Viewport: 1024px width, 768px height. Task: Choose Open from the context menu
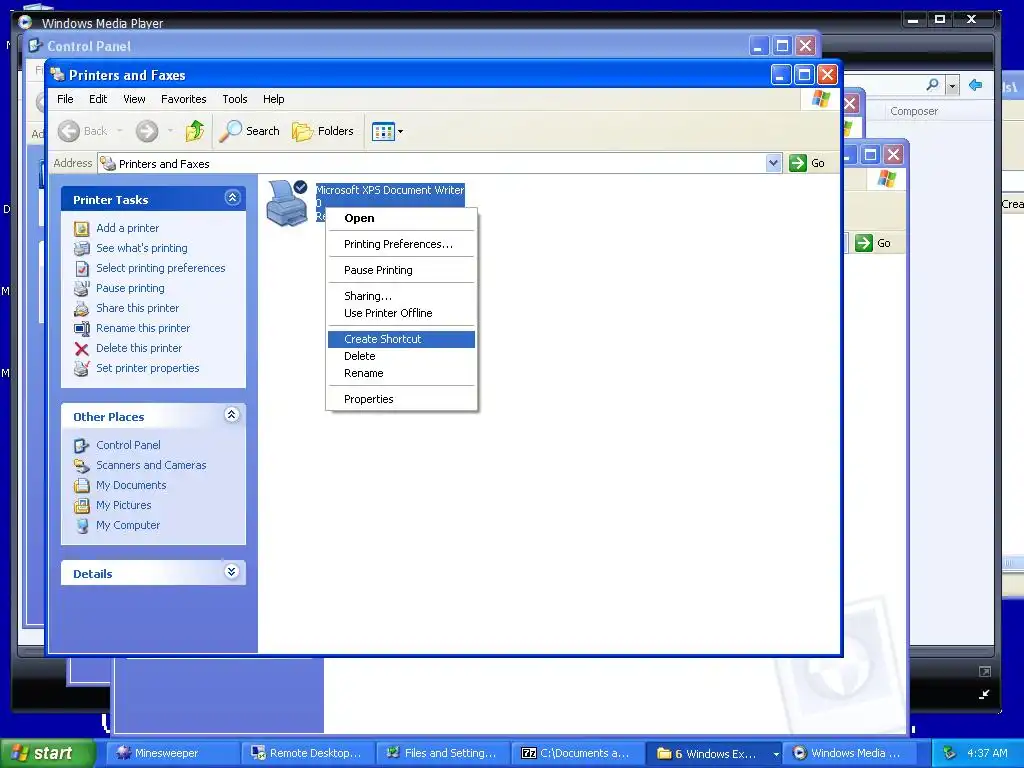pos(401,218)
